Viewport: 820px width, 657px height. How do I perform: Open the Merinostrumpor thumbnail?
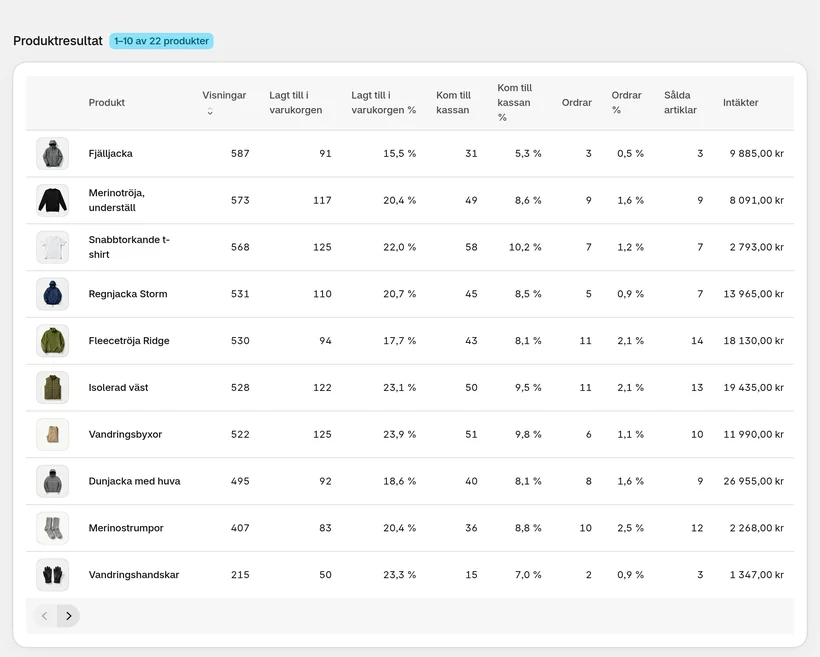click(52, 528)
